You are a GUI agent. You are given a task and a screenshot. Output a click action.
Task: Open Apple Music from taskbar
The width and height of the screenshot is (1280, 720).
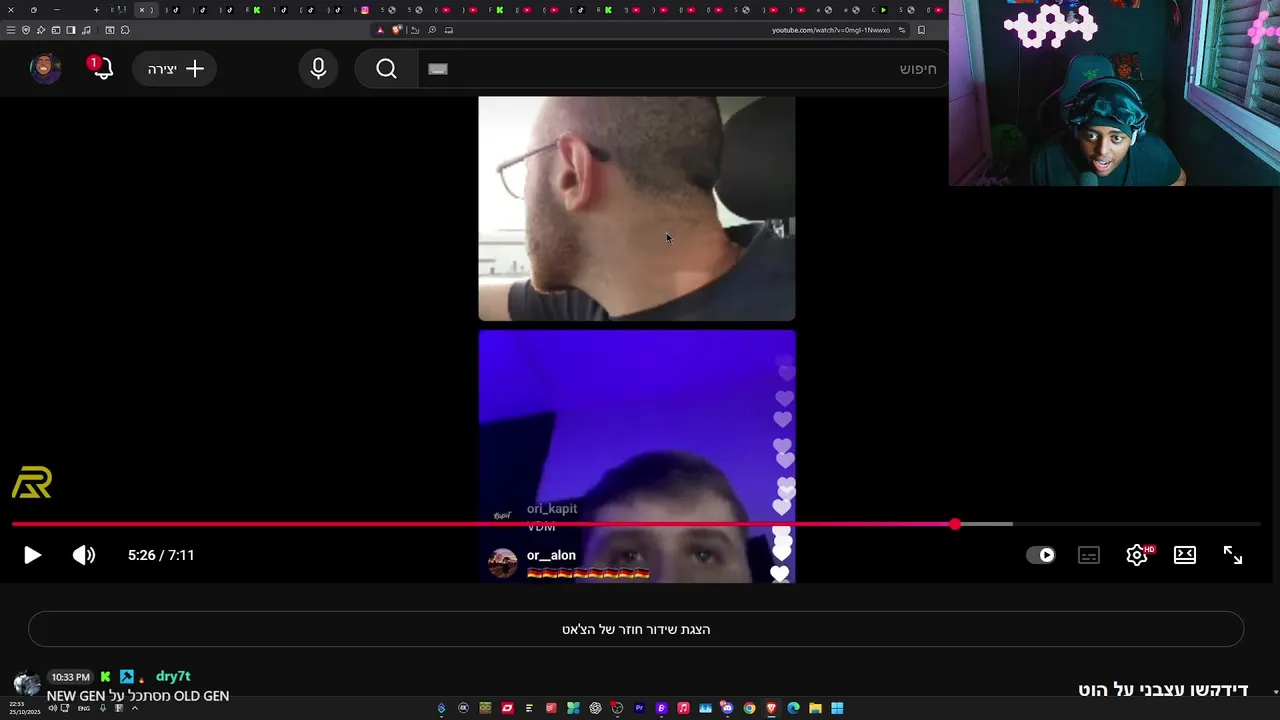pyautogui.click(x=683, y=708)
